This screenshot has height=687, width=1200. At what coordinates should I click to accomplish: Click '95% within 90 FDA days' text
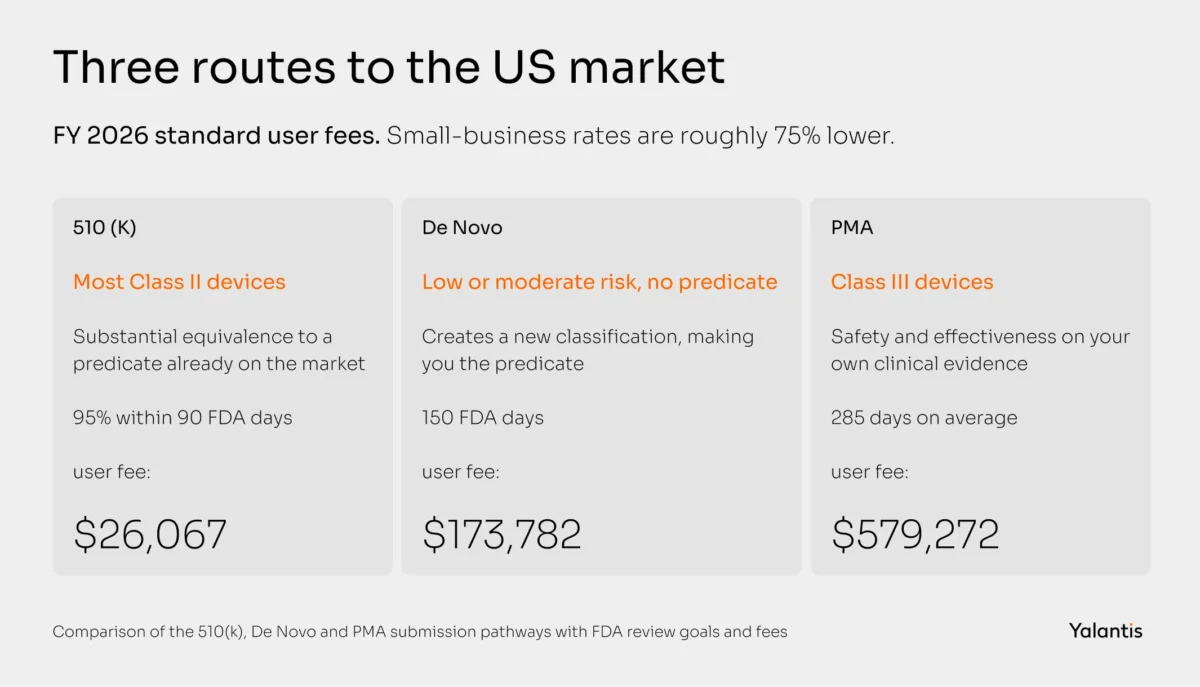183,417
